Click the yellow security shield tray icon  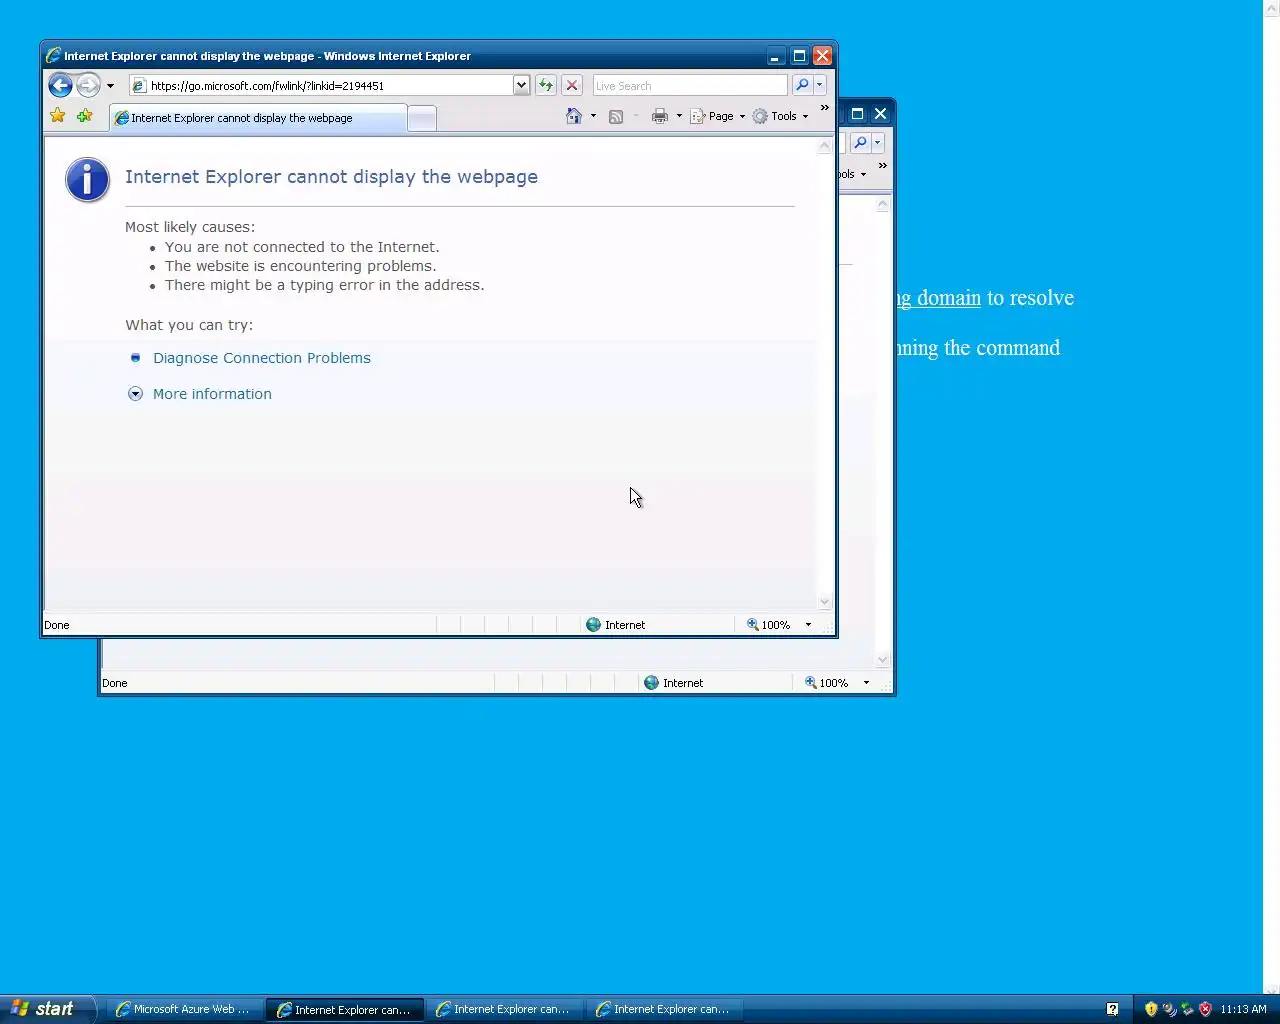coord(1151,1009)
